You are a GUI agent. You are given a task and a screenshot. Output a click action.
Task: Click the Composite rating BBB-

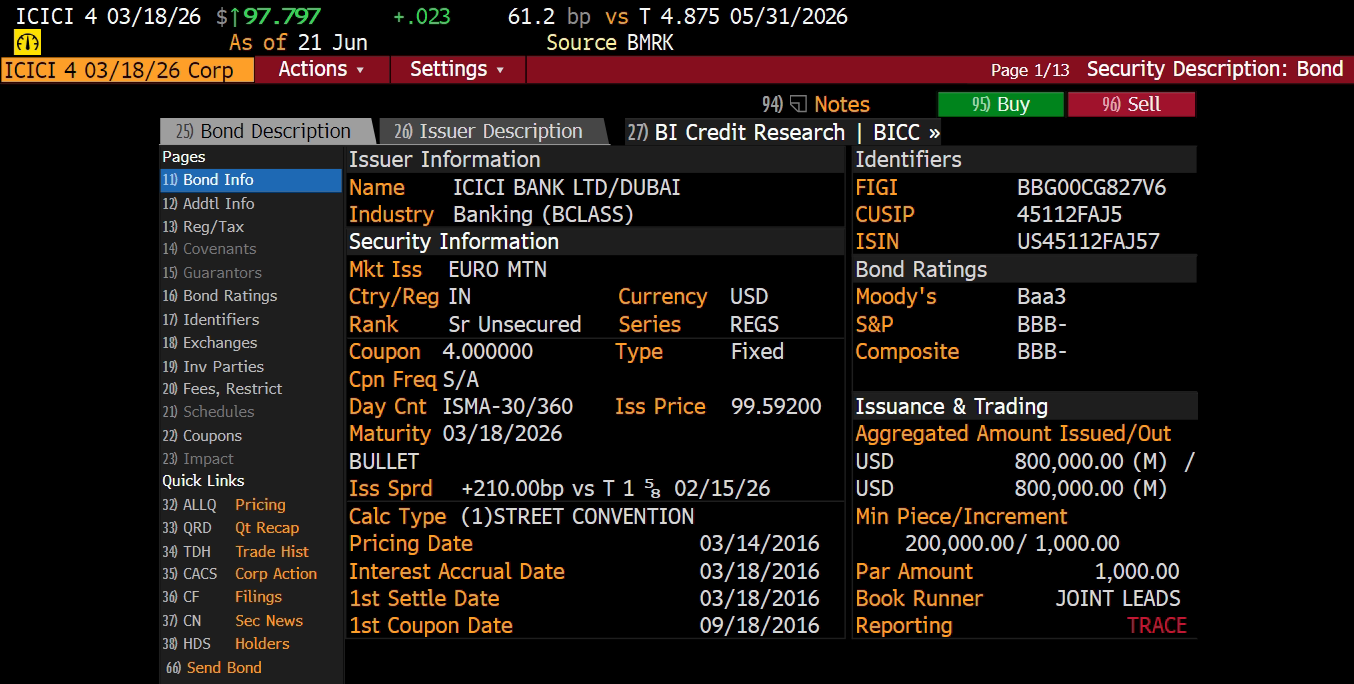tap(1042, 352)
